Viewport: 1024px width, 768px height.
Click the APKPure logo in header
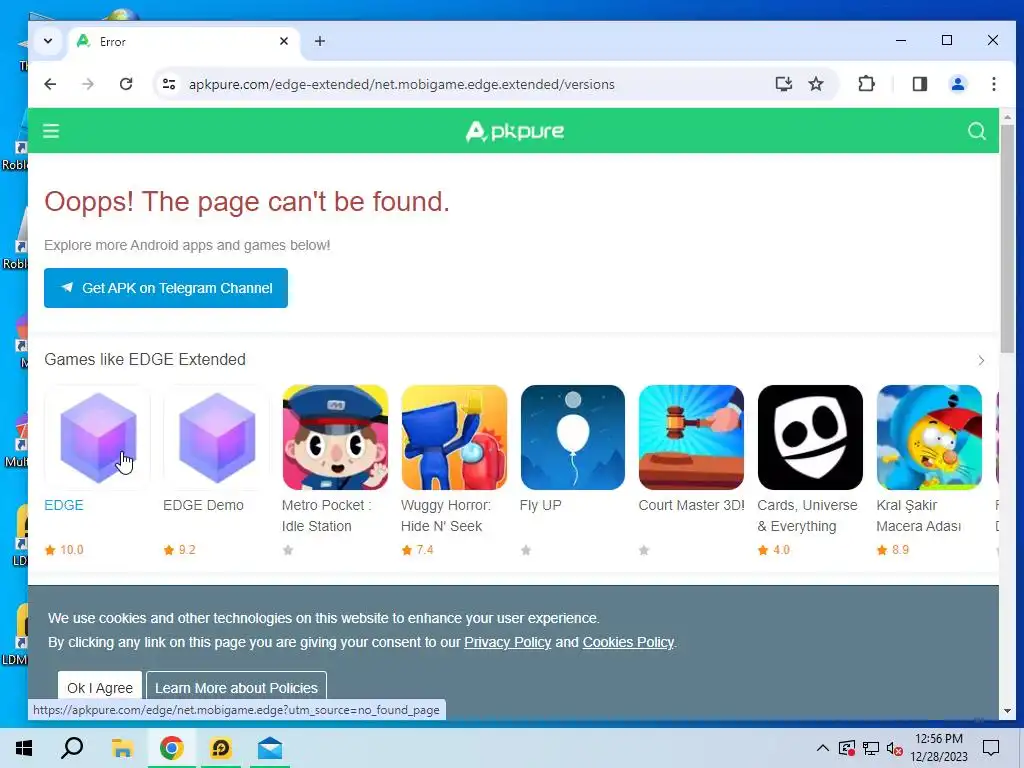(515, 131)
